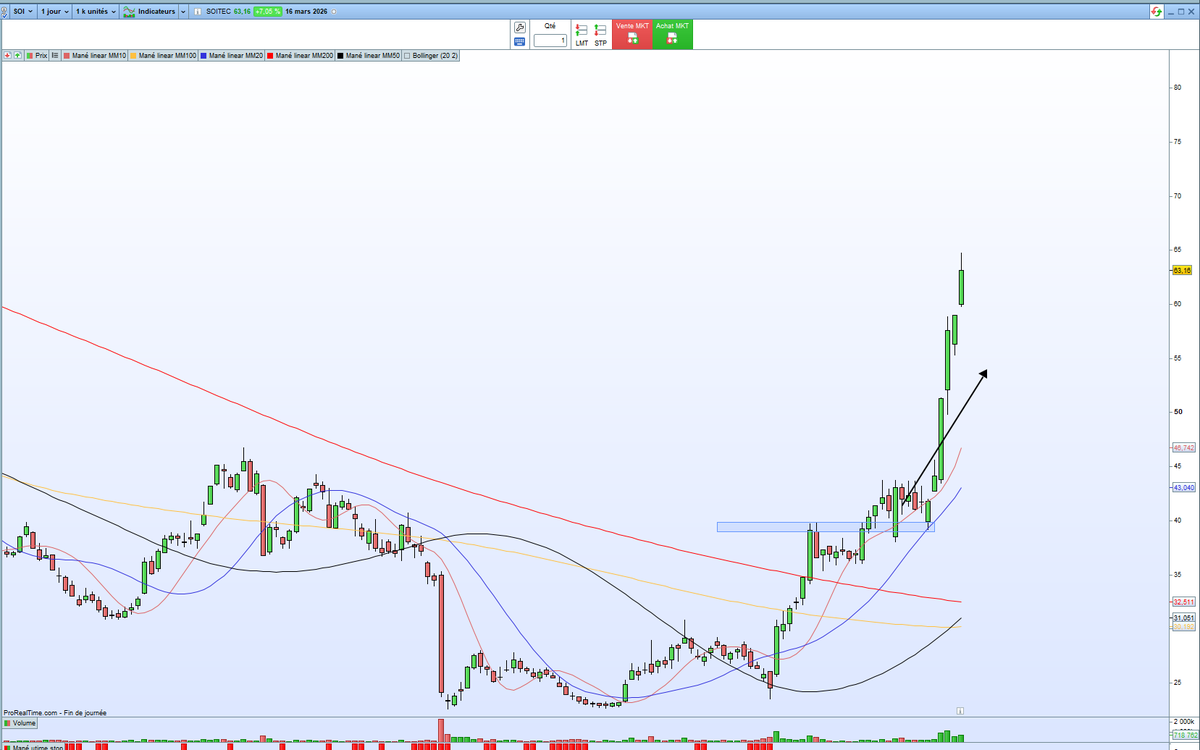The width and height of the screenshot is (1200, 750).
Task: Select Mané linear MM50 legend entry
Action: [x=368, y=56]
